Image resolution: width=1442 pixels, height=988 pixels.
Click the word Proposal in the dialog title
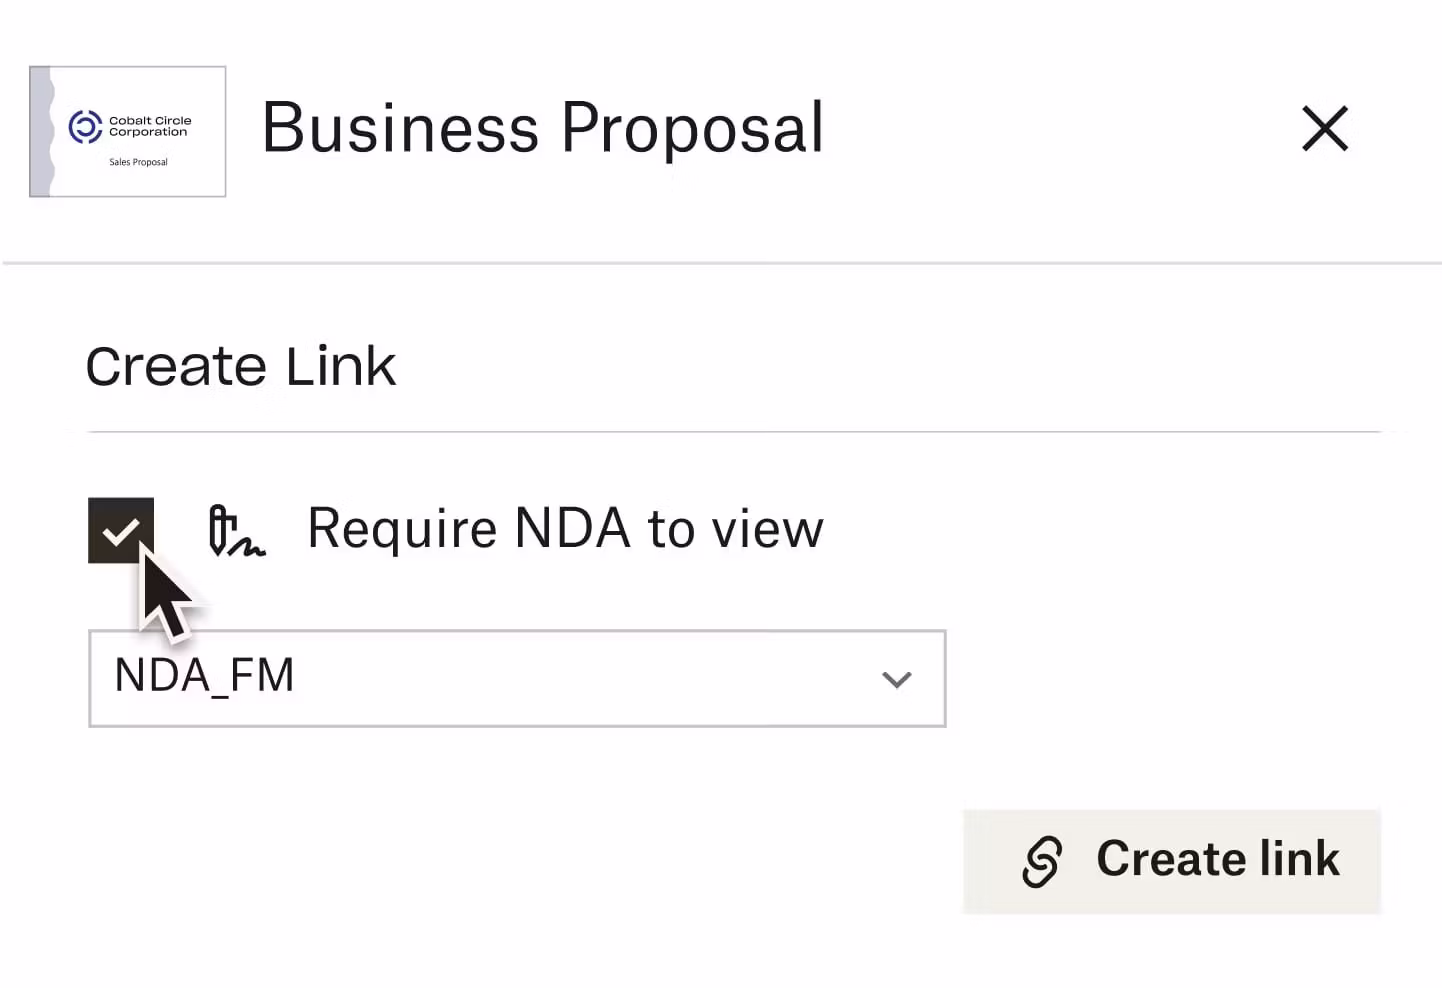(x=692, y=129)
